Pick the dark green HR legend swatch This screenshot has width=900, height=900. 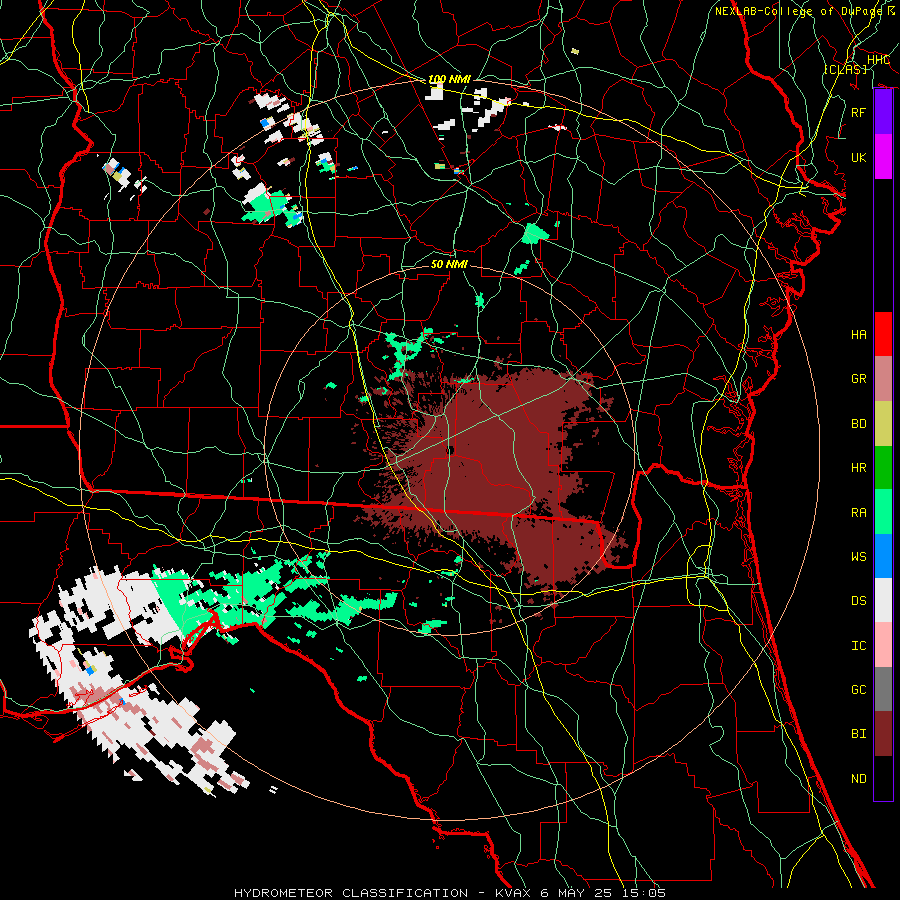pyautogui.click(x=883, y=467)
